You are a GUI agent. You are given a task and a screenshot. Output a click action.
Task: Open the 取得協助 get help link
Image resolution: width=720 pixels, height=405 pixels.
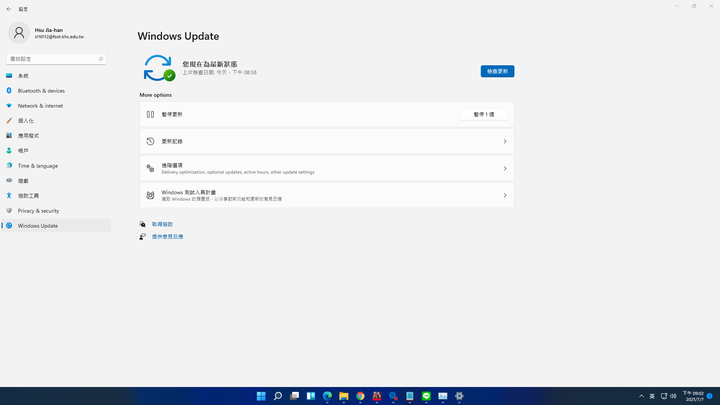pos(163,225)
